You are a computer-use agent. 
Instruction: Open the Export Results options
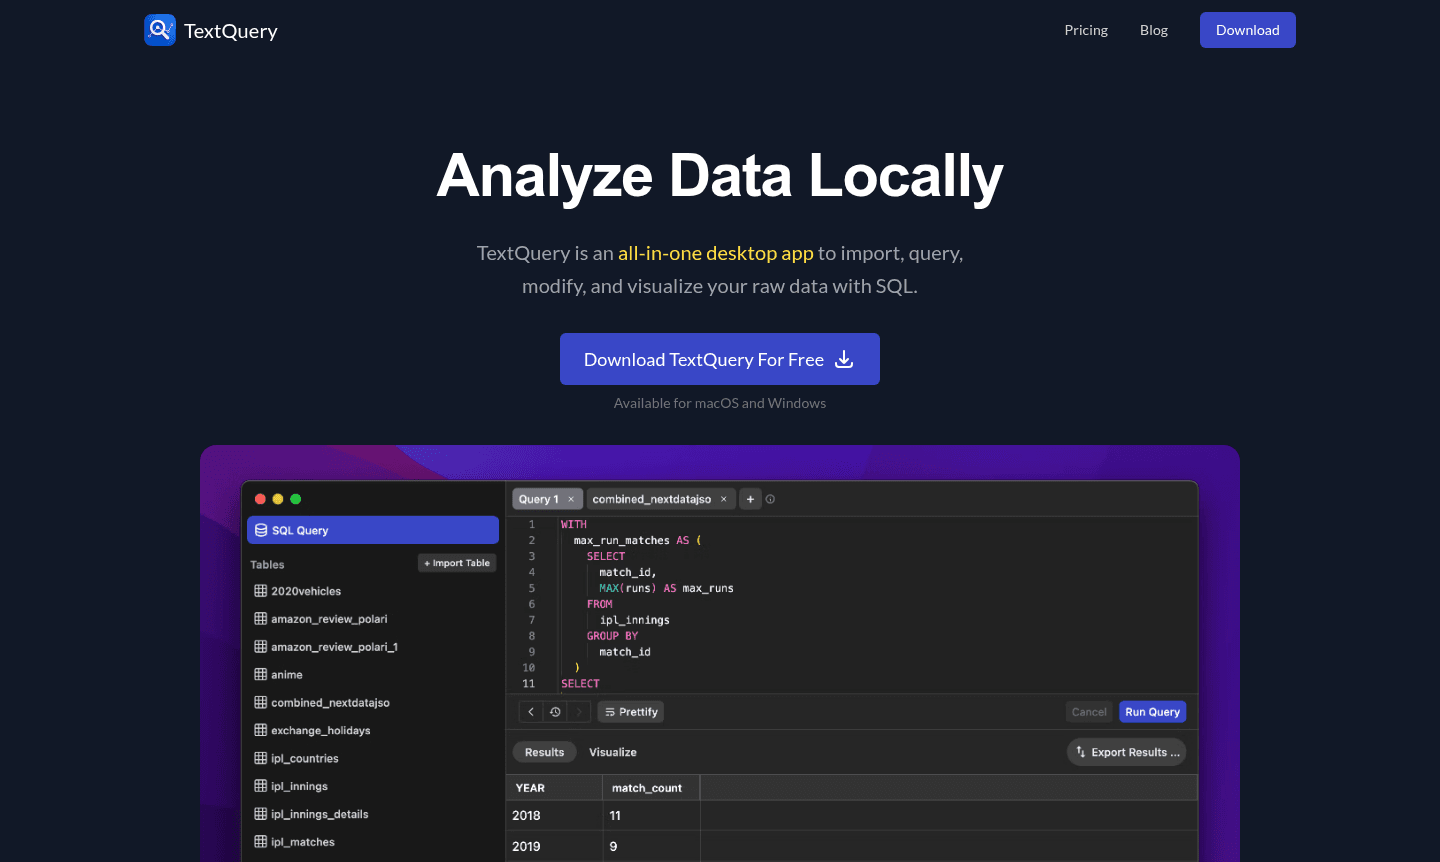pos(1126,751)
